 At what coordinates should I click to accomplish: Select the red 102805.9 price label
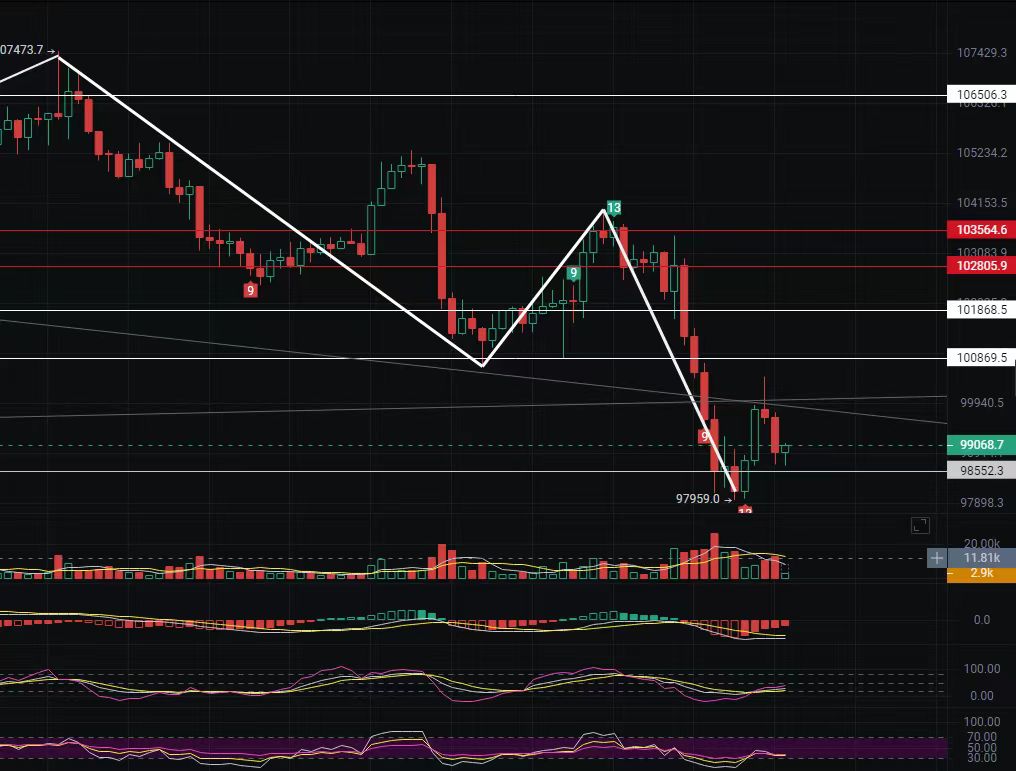[980, 266]
